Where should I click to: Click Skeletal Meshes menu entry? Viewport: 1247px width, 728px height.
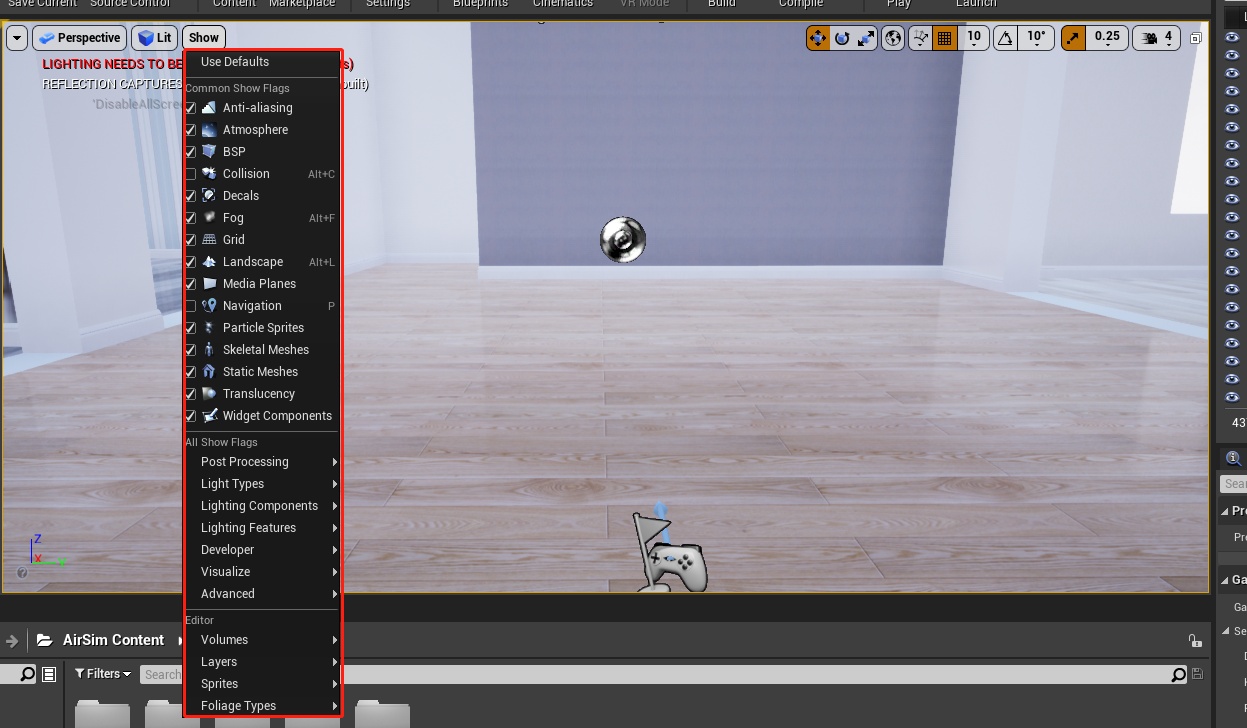(x=262, y=350)
